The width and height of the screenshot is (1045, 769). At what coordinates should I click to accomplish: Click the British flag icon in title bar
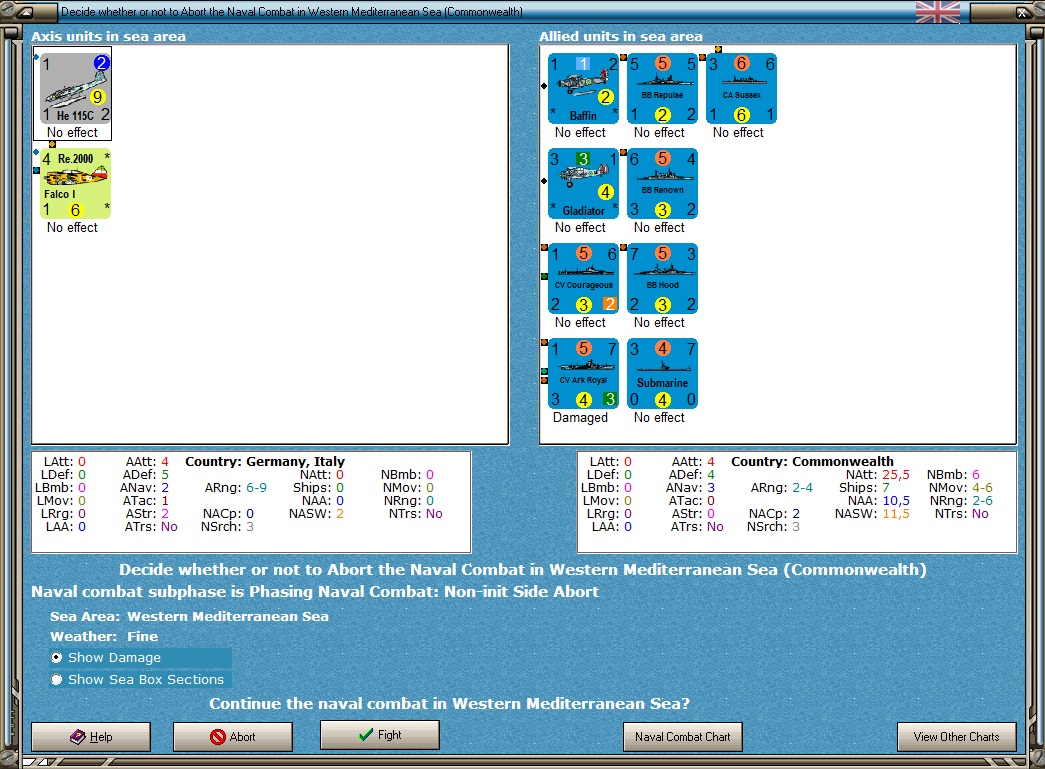click(938, 12)
